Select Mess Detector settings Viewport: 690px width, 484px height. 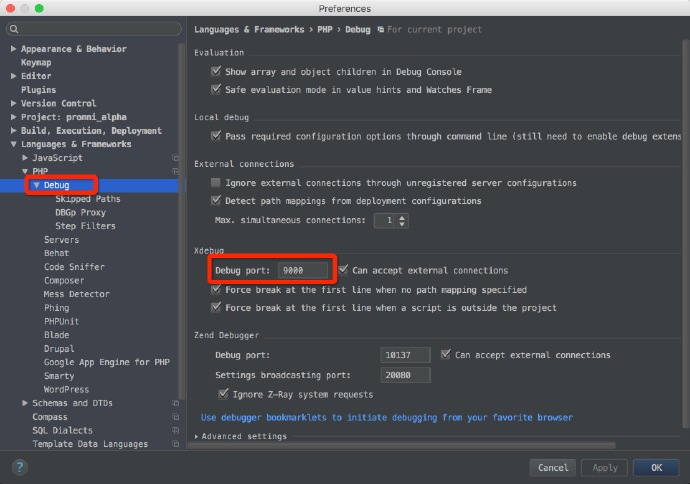[x=77, y=294]
